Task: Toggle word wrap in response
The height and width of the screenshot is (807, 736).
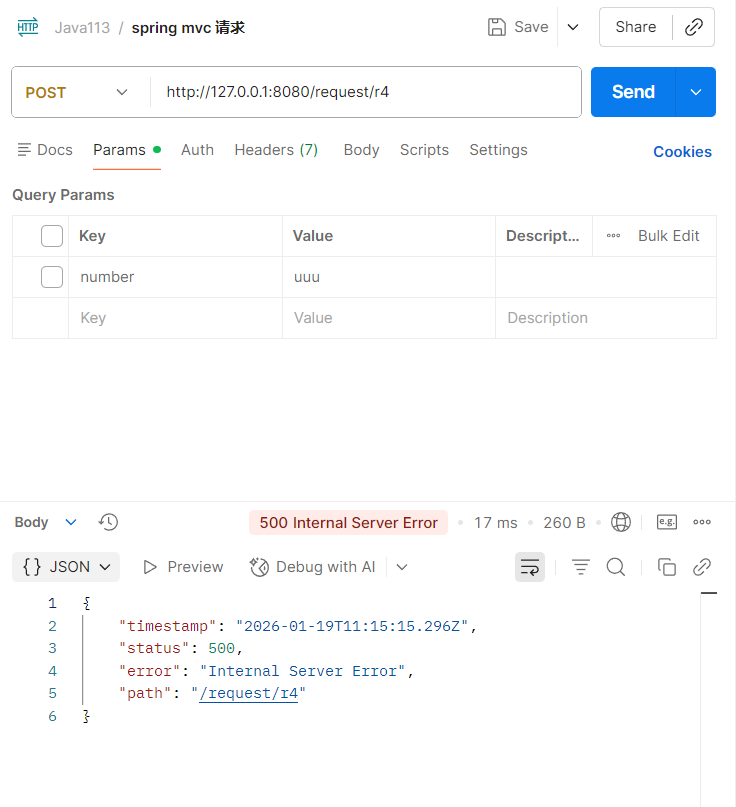Action: (530, 567)
